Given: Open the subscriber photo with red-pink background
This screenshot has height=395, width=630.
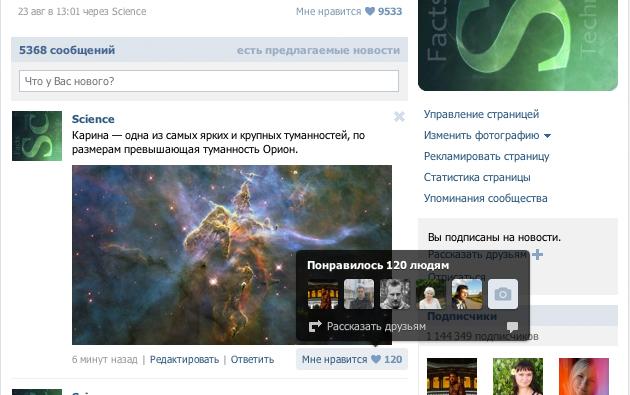Looking at the screenshot, I should (x=584, y=377).
